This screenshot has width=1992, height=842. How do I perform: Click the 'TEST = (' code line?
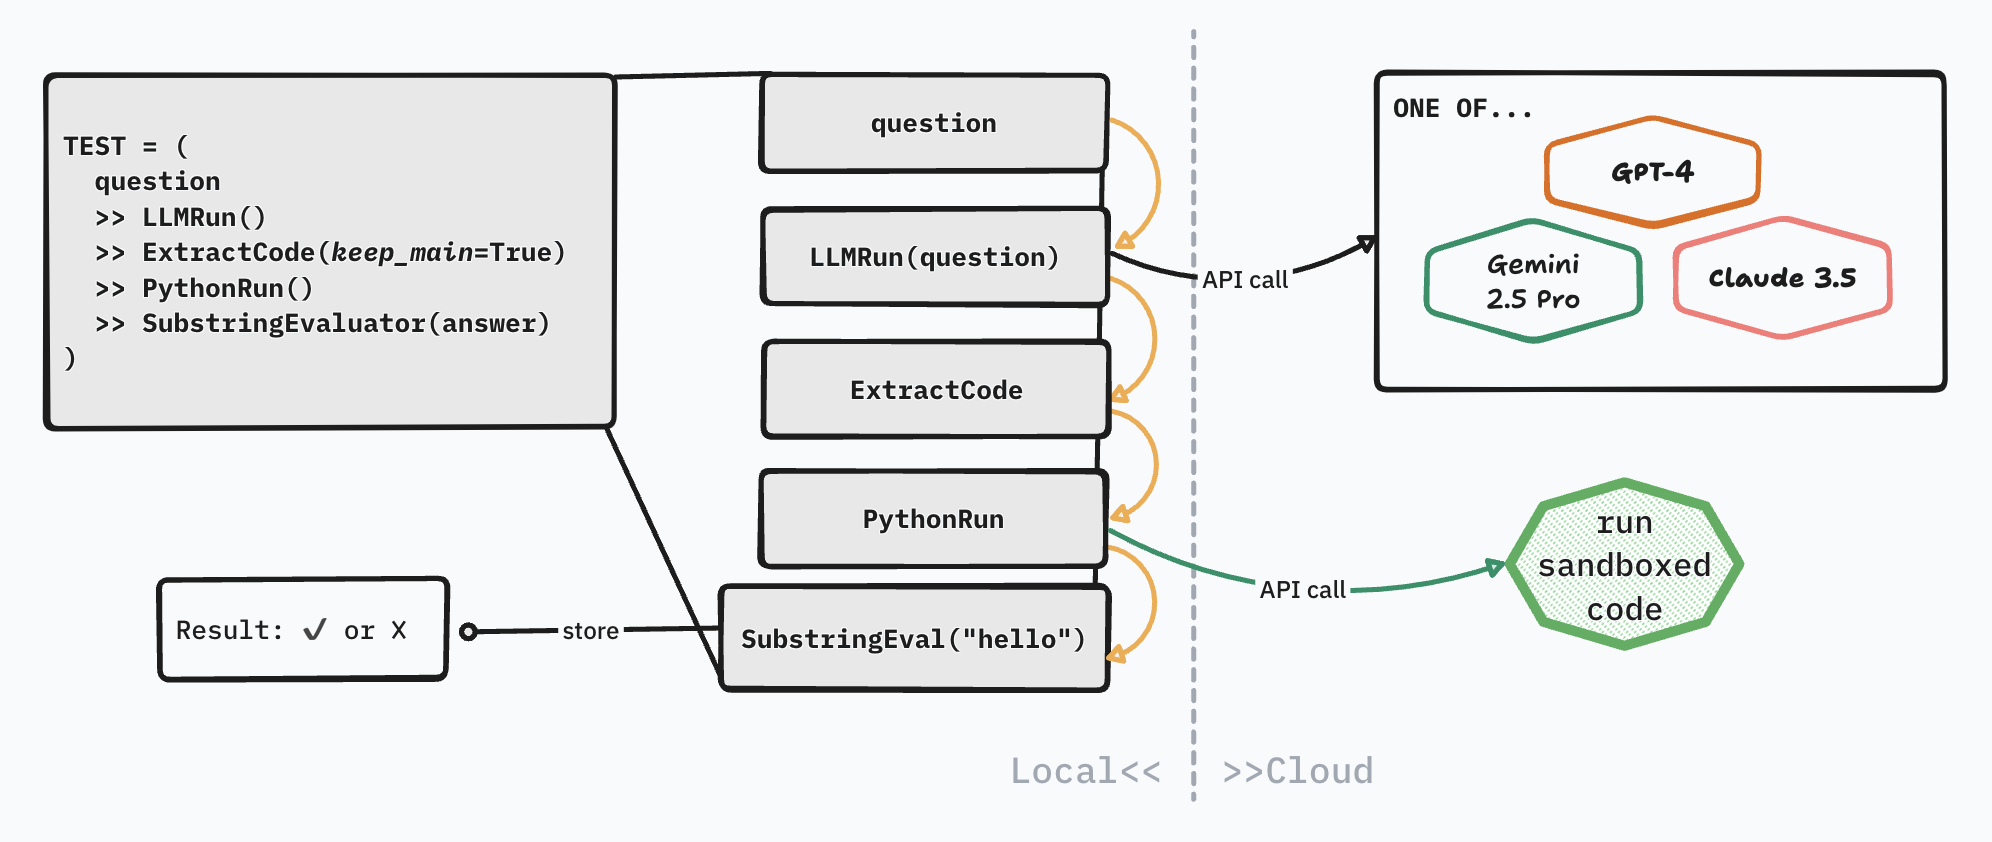coord(126,146)
